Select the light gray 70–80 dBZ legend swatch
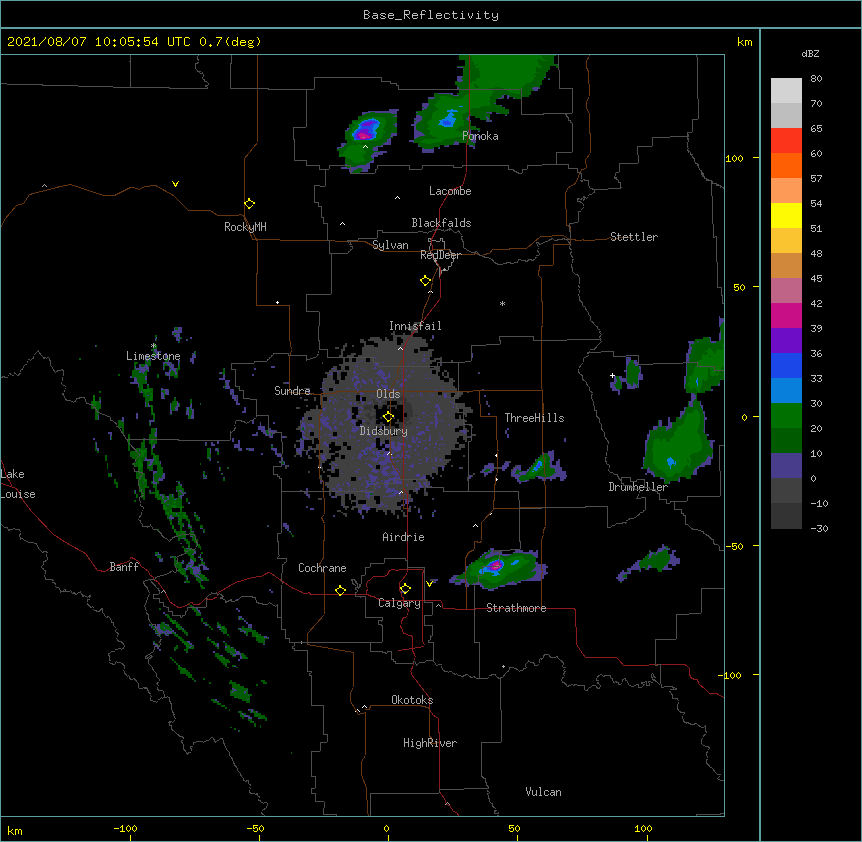862x842 pixels. pos(786,91)
